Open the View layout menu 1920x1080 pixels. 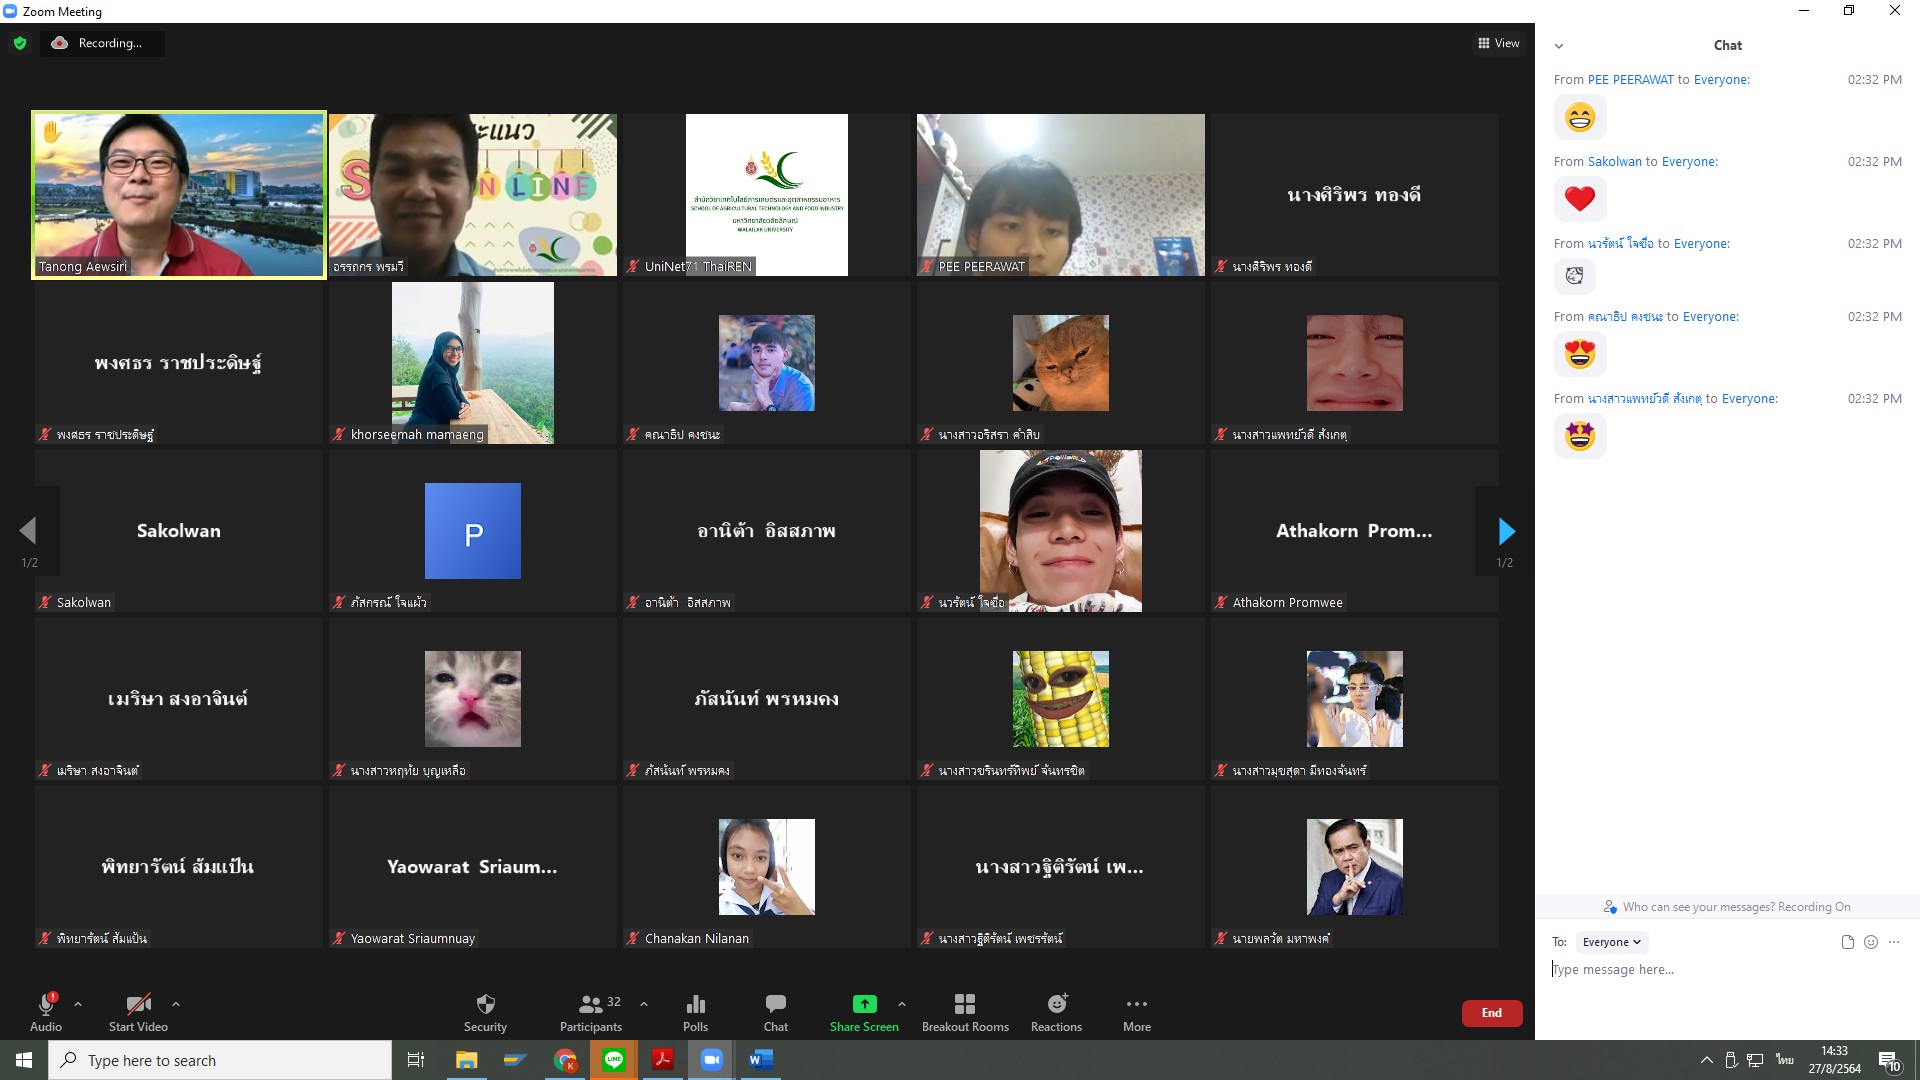(1498, 43)
